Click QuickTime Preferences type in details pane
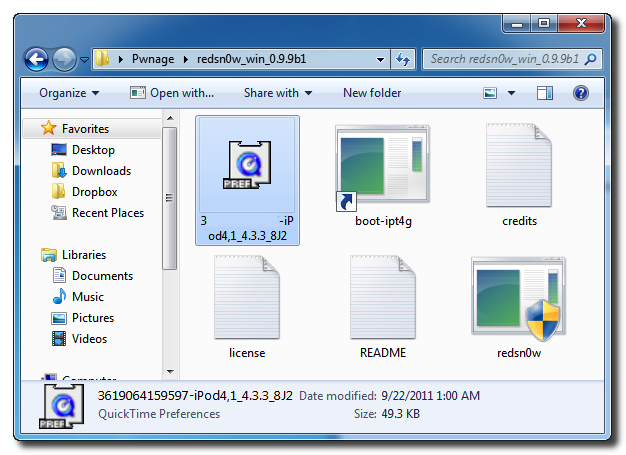This screenshot has height=455, width=626. tap(159, 414)
